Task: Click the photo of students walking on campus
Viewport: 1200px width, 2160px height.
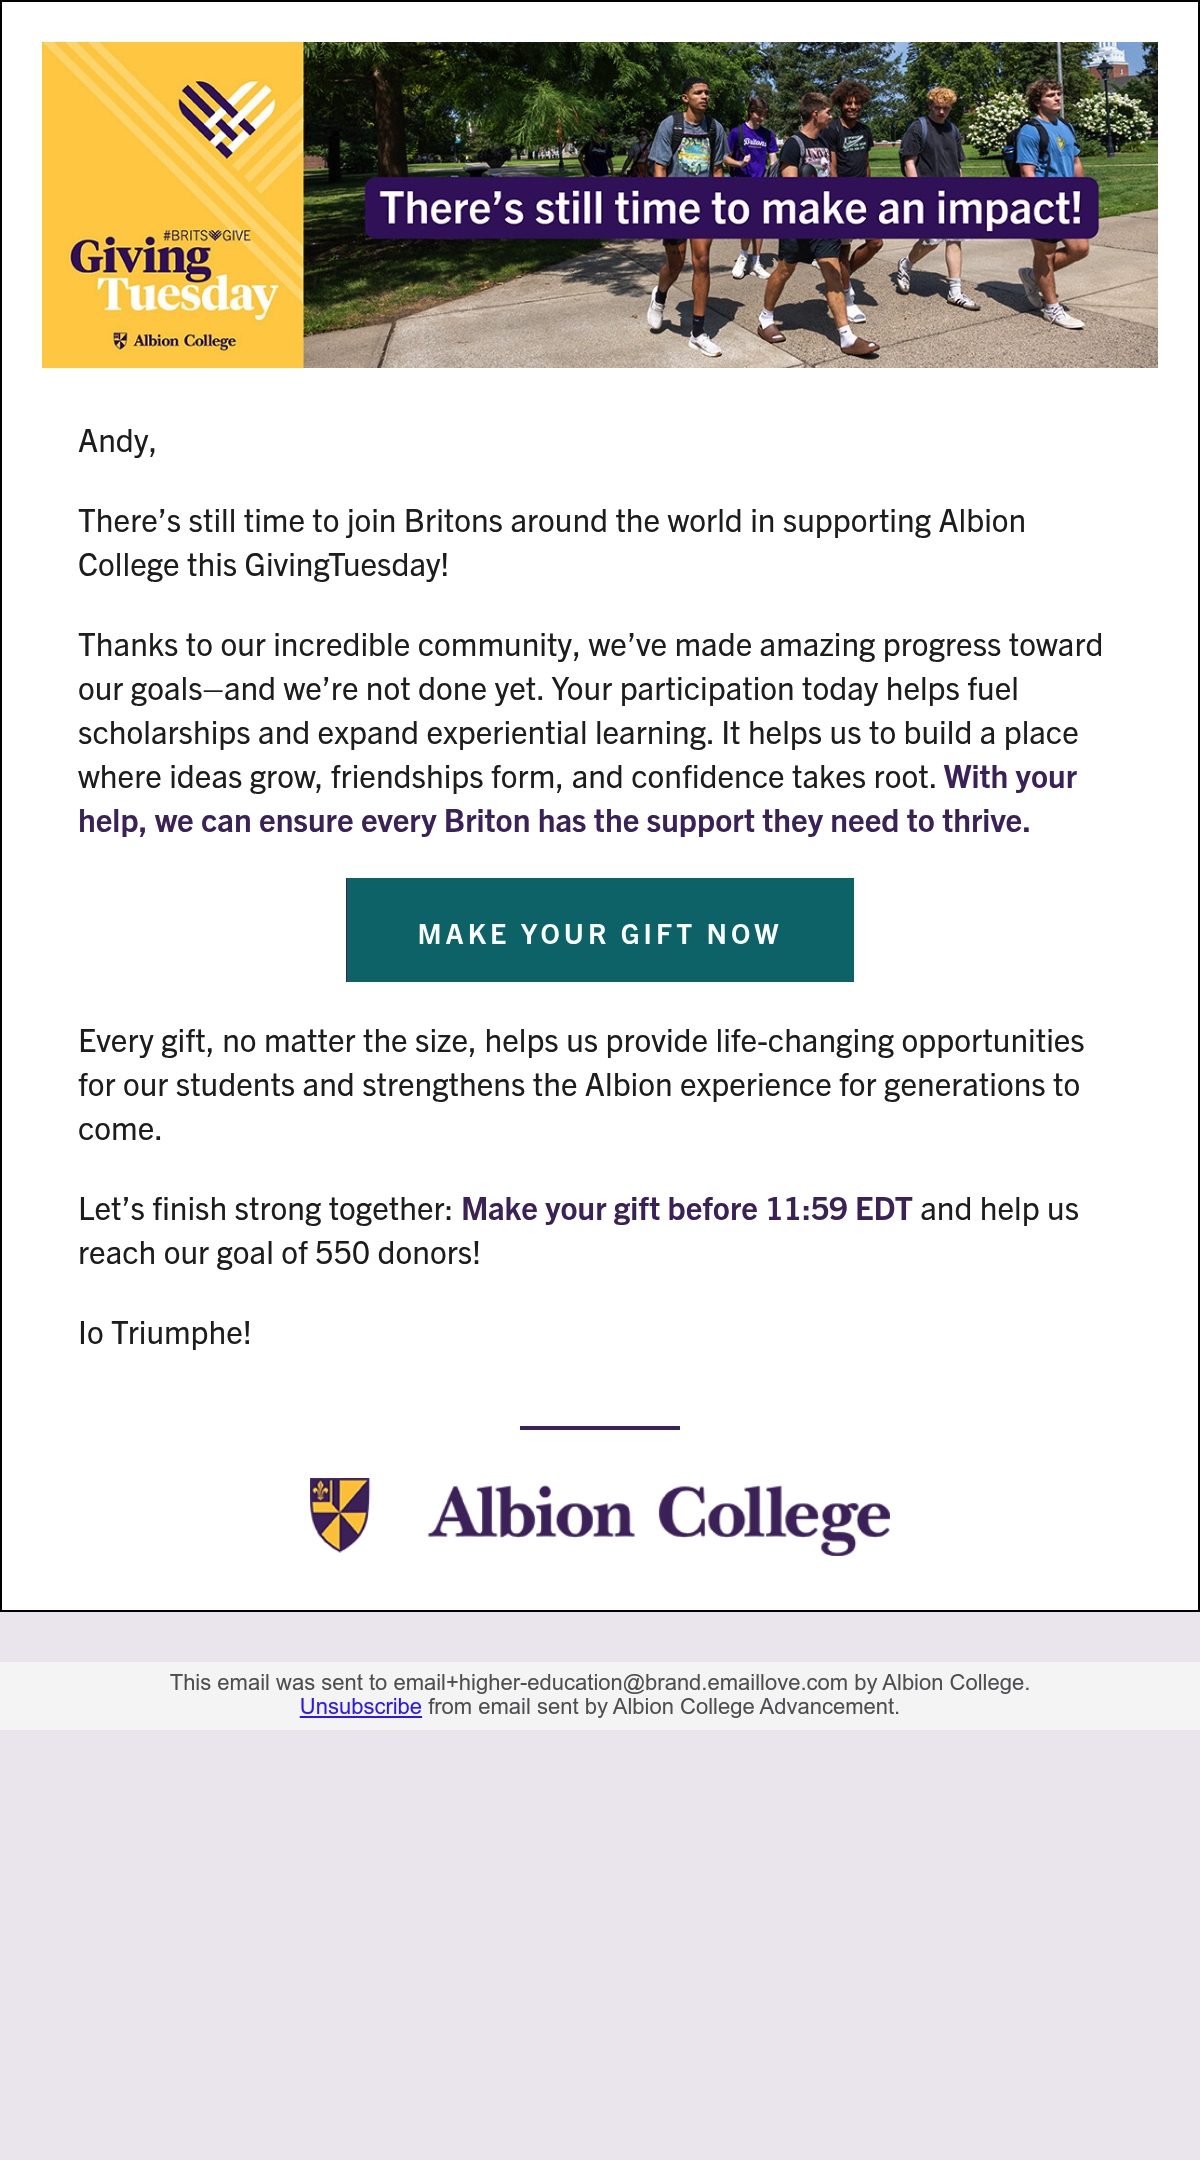Action: [730, 205]
